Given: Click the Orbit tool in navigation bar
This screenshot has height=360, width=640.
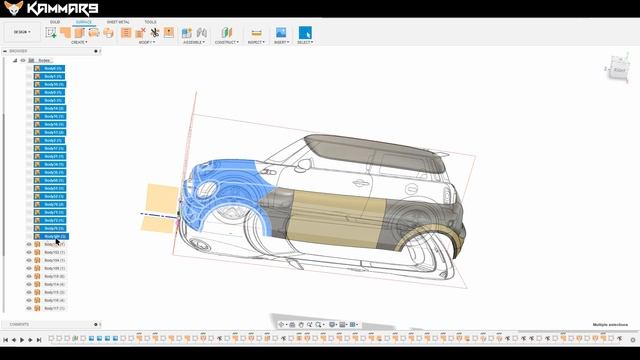Looking at the screenshot, I should pos(281,324).
